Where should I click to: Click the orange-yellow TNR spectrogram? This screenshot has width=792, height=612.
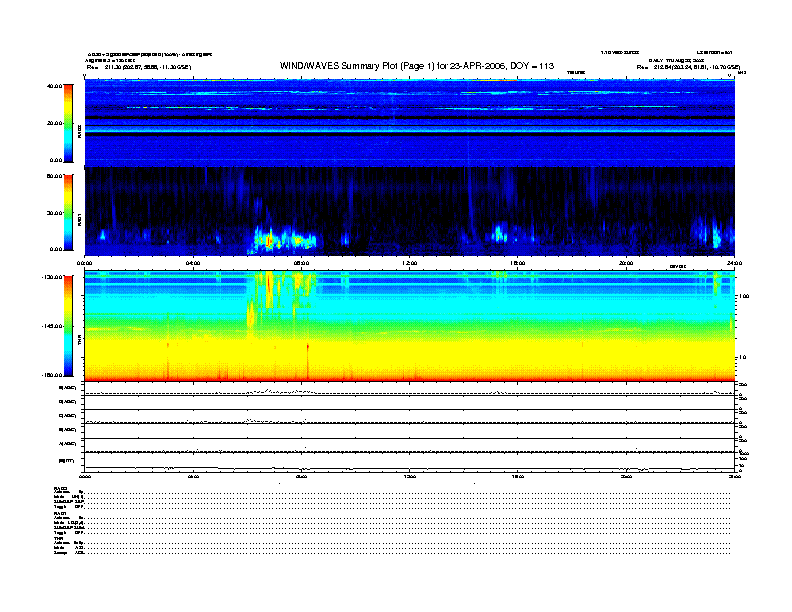[410, 326]
